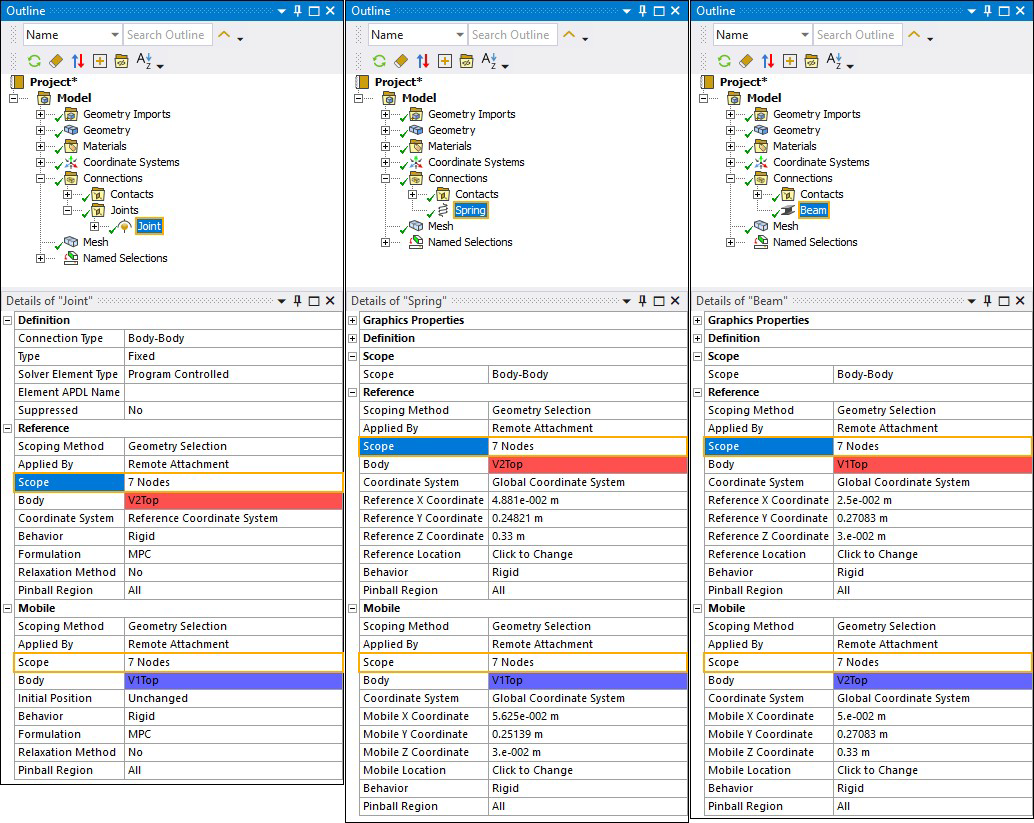Click the Search Outline field in middle panel
The width and height of the screenshot is (1034, 823).
[x=512, y=35]
